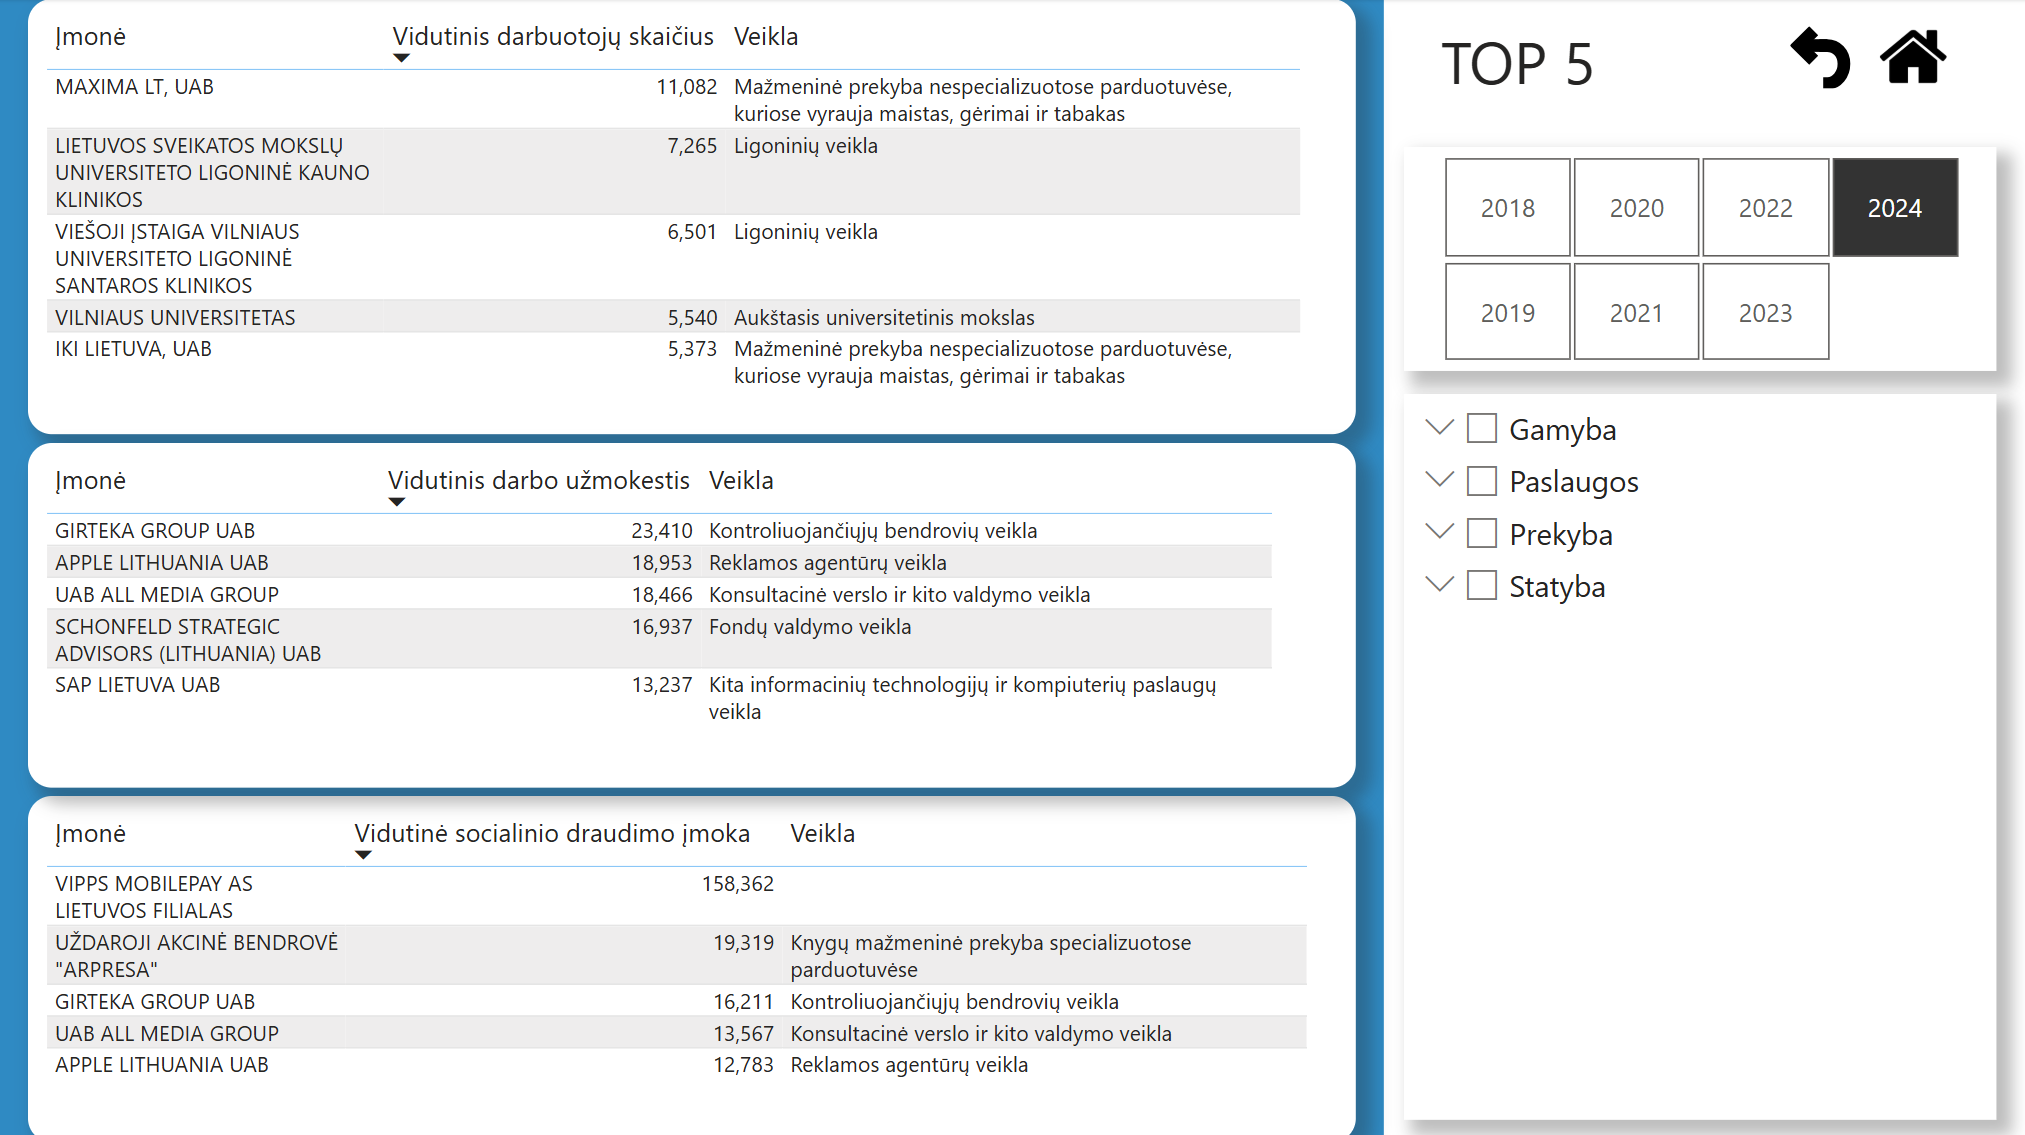Sort by Vidutinis darbo užmokestis column header
Image resolution: width=2025 pixels, height=1135 pixels.
(539, 481)
